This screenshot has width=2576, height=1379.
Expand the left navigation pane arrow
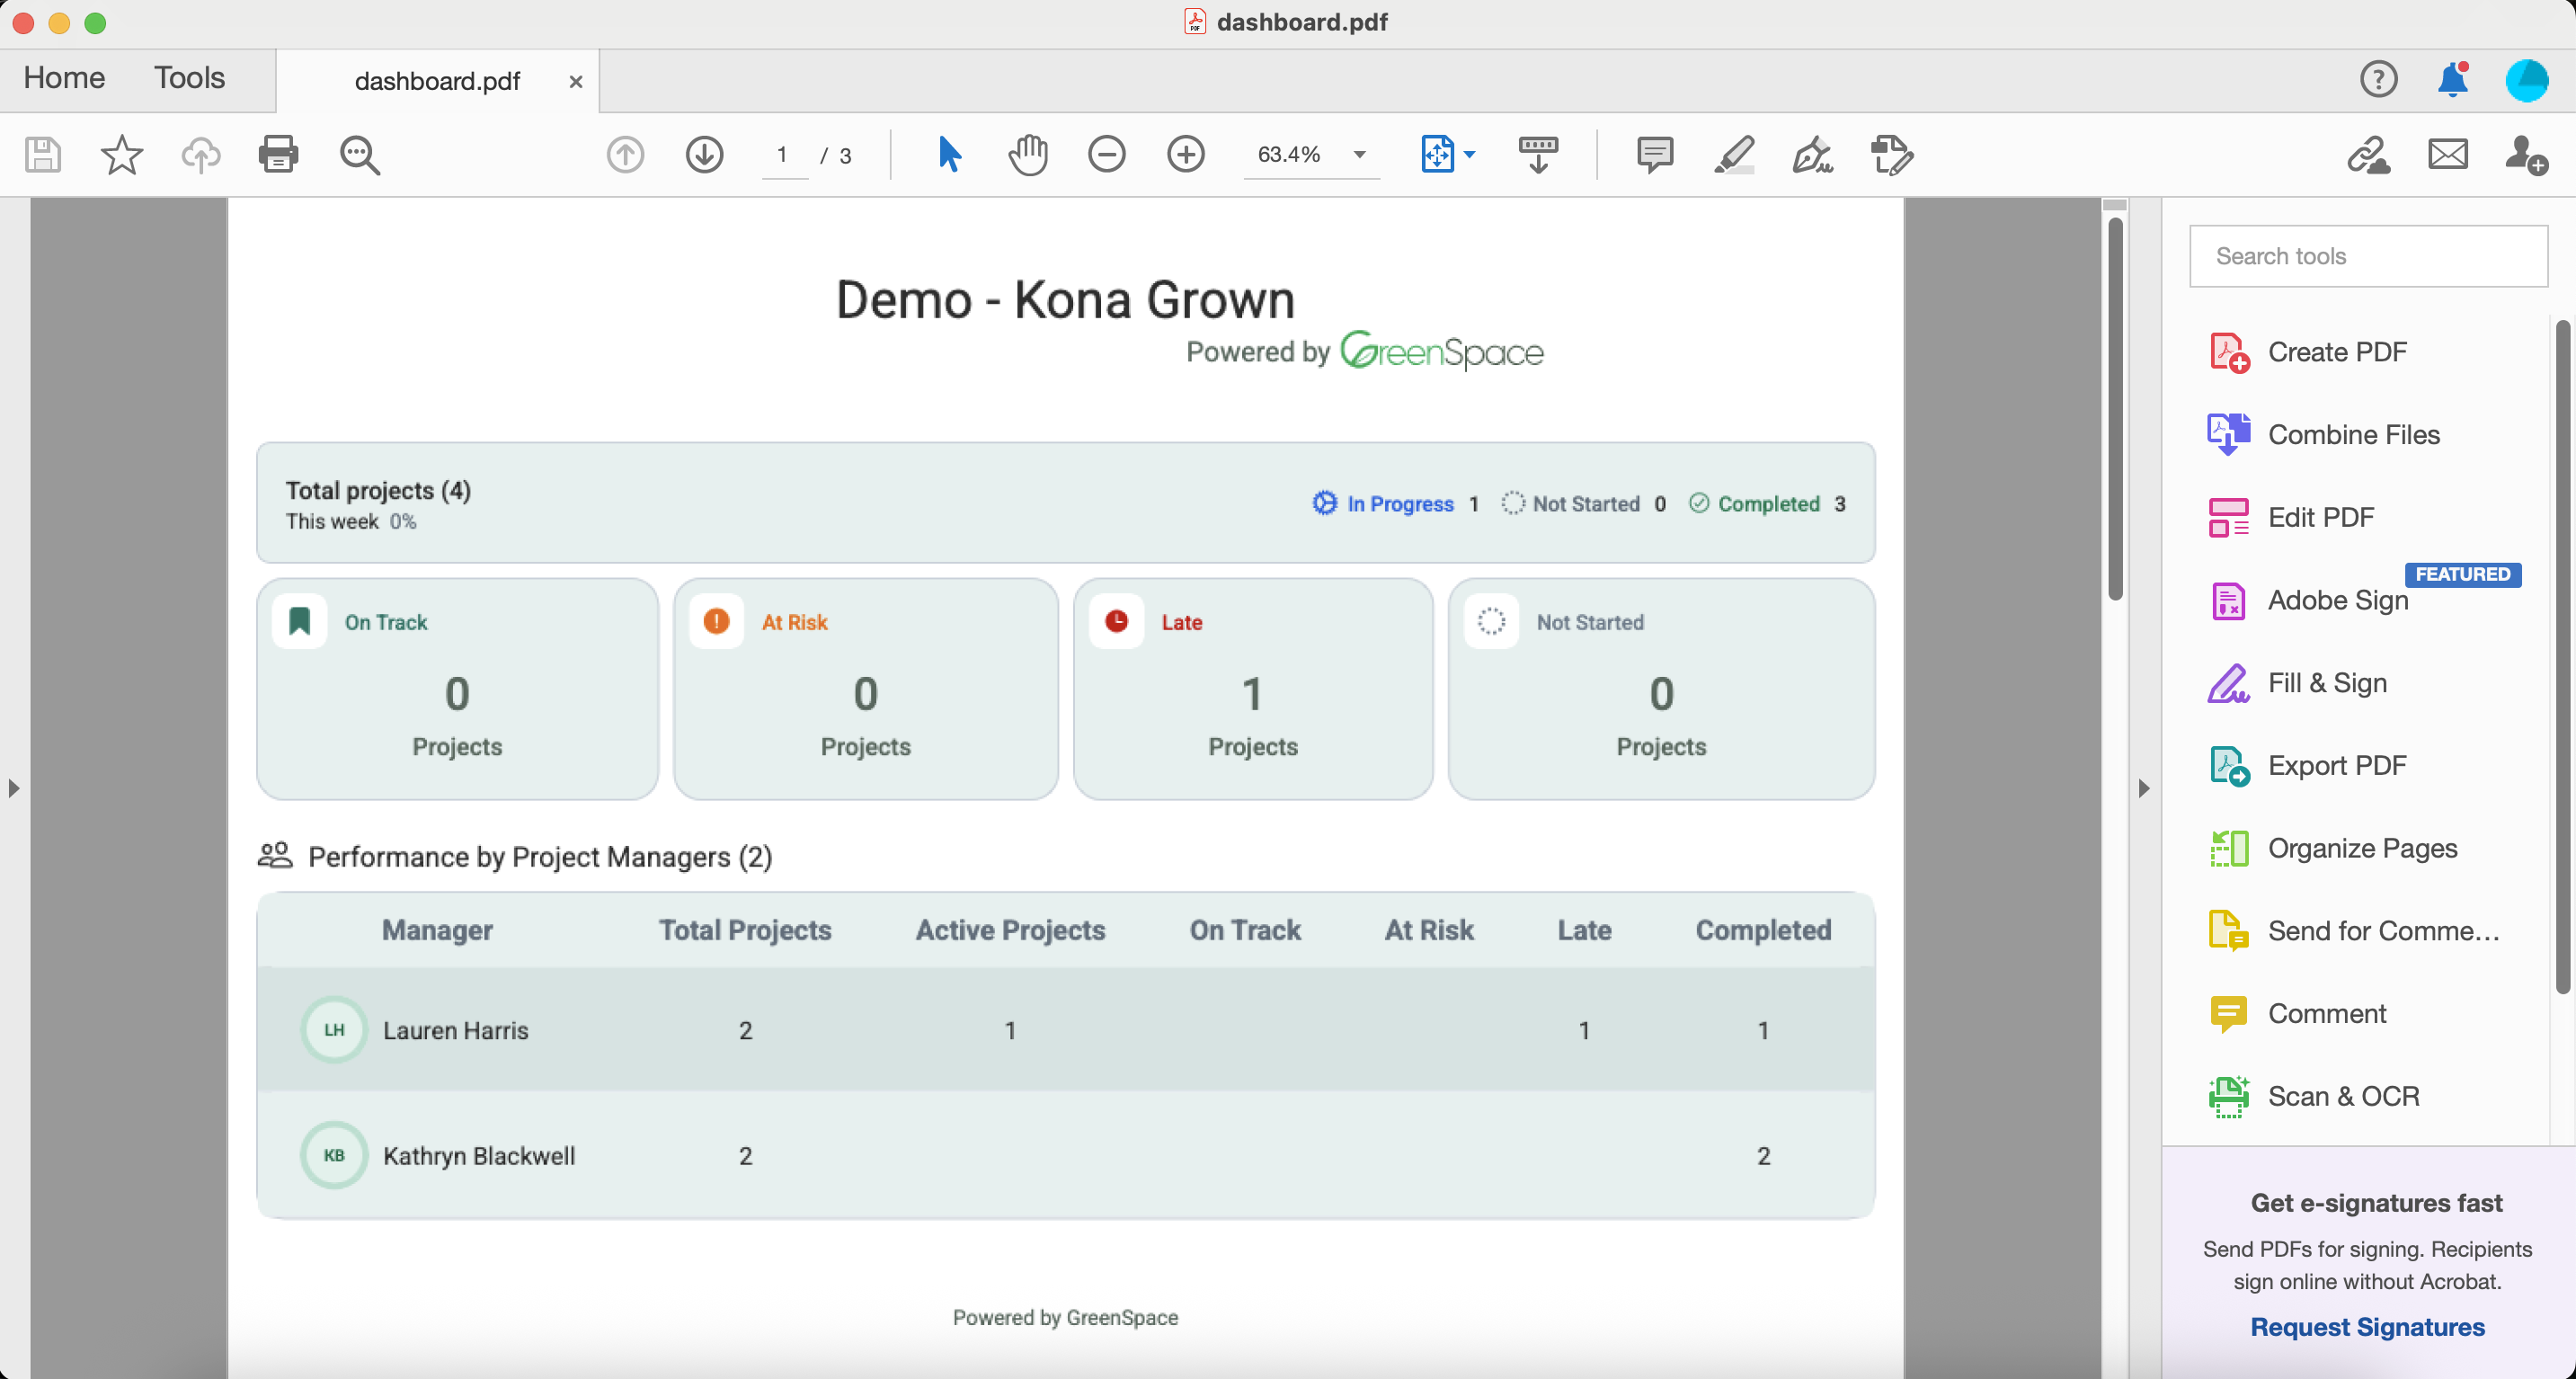coord(13,788)
